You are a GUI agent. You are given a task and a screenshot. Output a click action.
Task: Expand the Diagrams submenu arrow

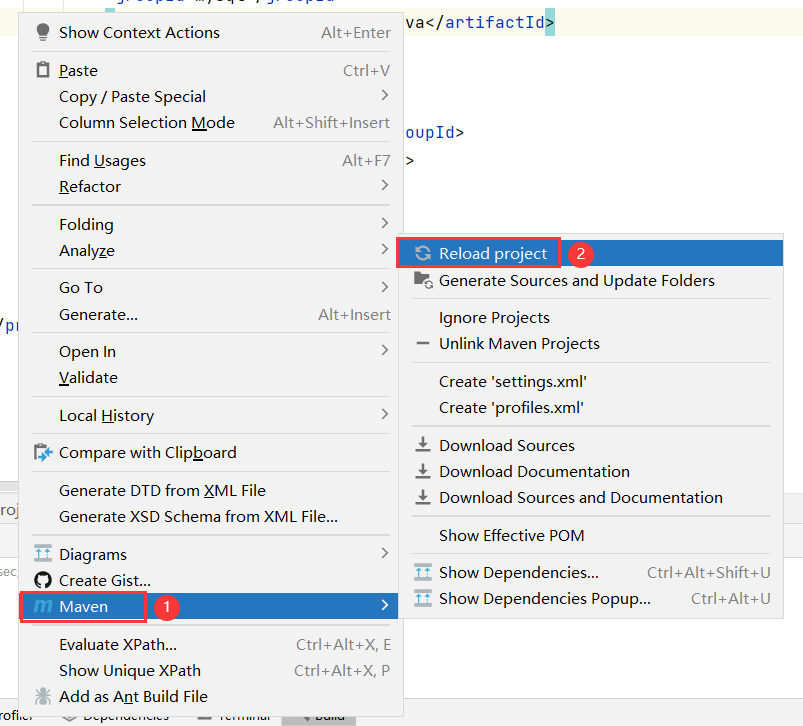(x=385, y=553)
